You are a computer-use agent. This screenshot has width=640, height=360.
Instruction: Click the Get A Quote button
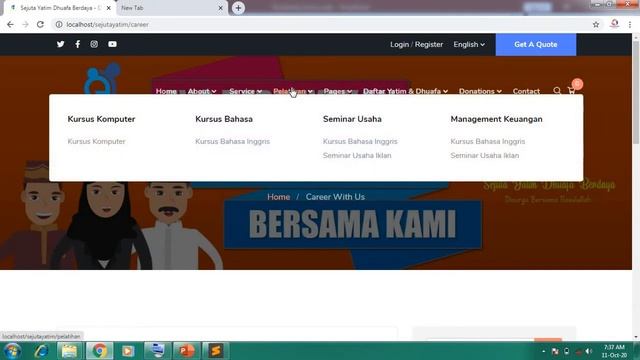pyautogui.click(x=536, y=44)
